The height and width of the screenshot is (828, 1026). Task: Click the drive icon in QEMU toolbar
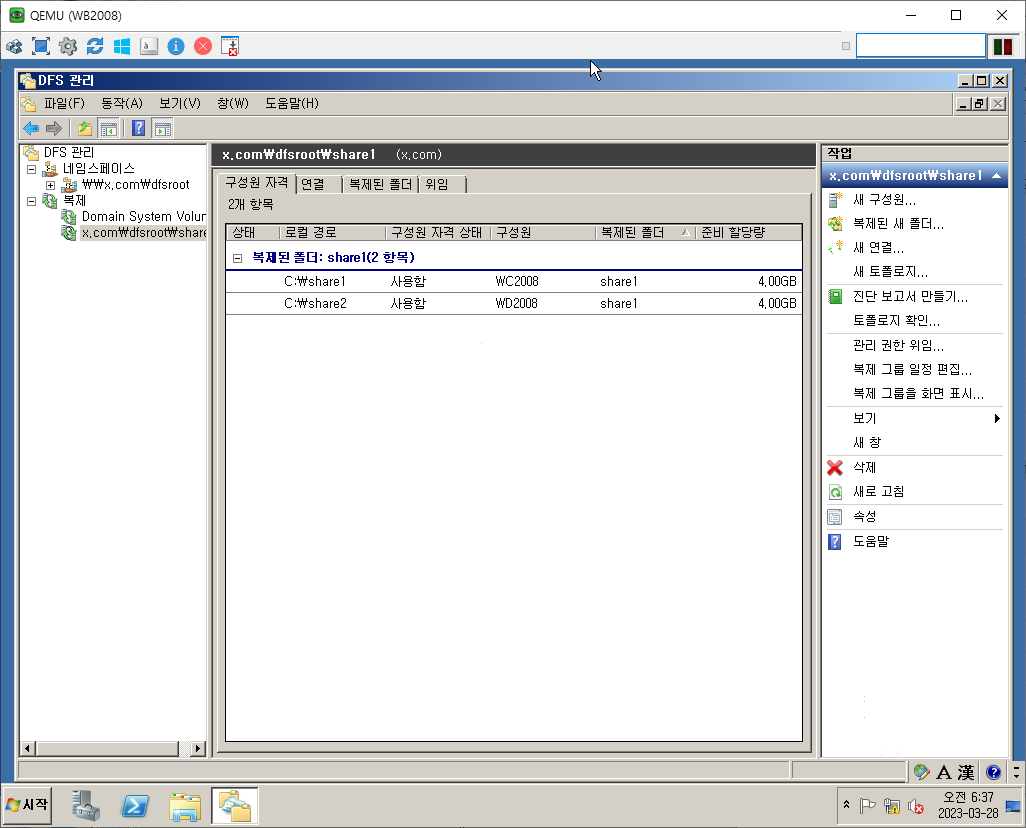point(149,46)
